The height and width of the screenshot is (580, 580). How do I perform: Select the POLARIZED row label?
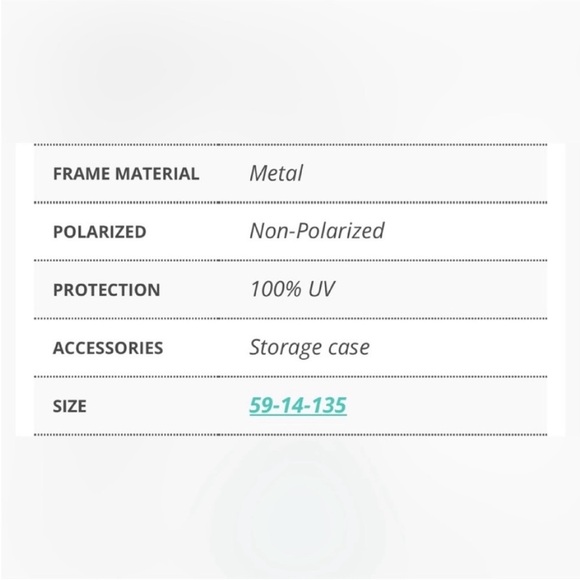click(x=100, y=232)
